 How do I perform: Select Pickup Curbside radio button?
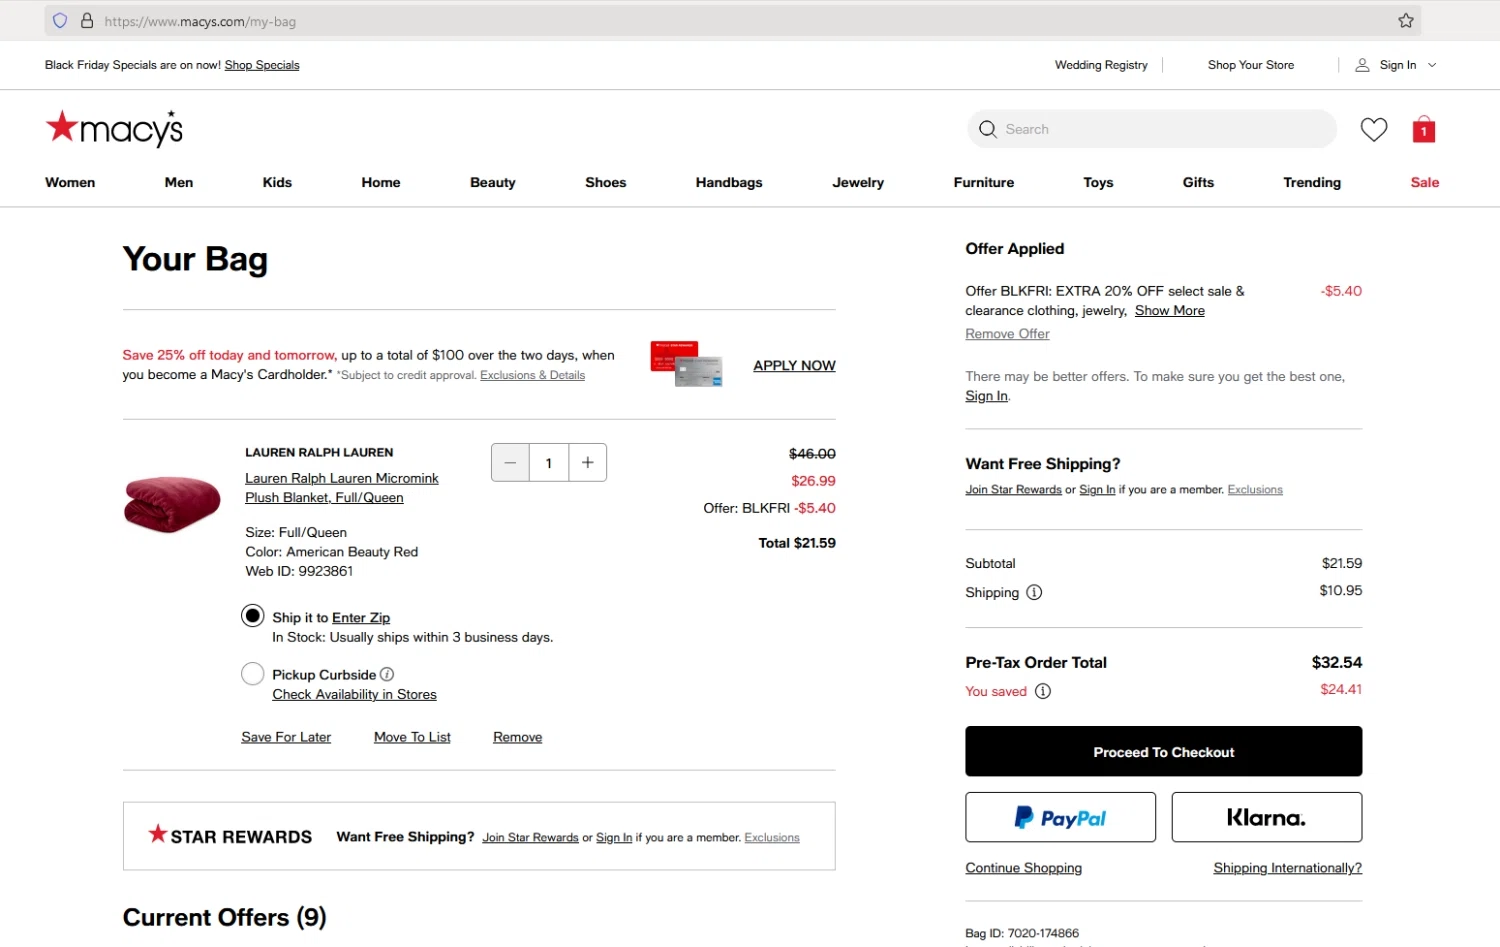(x=253, y=674)
